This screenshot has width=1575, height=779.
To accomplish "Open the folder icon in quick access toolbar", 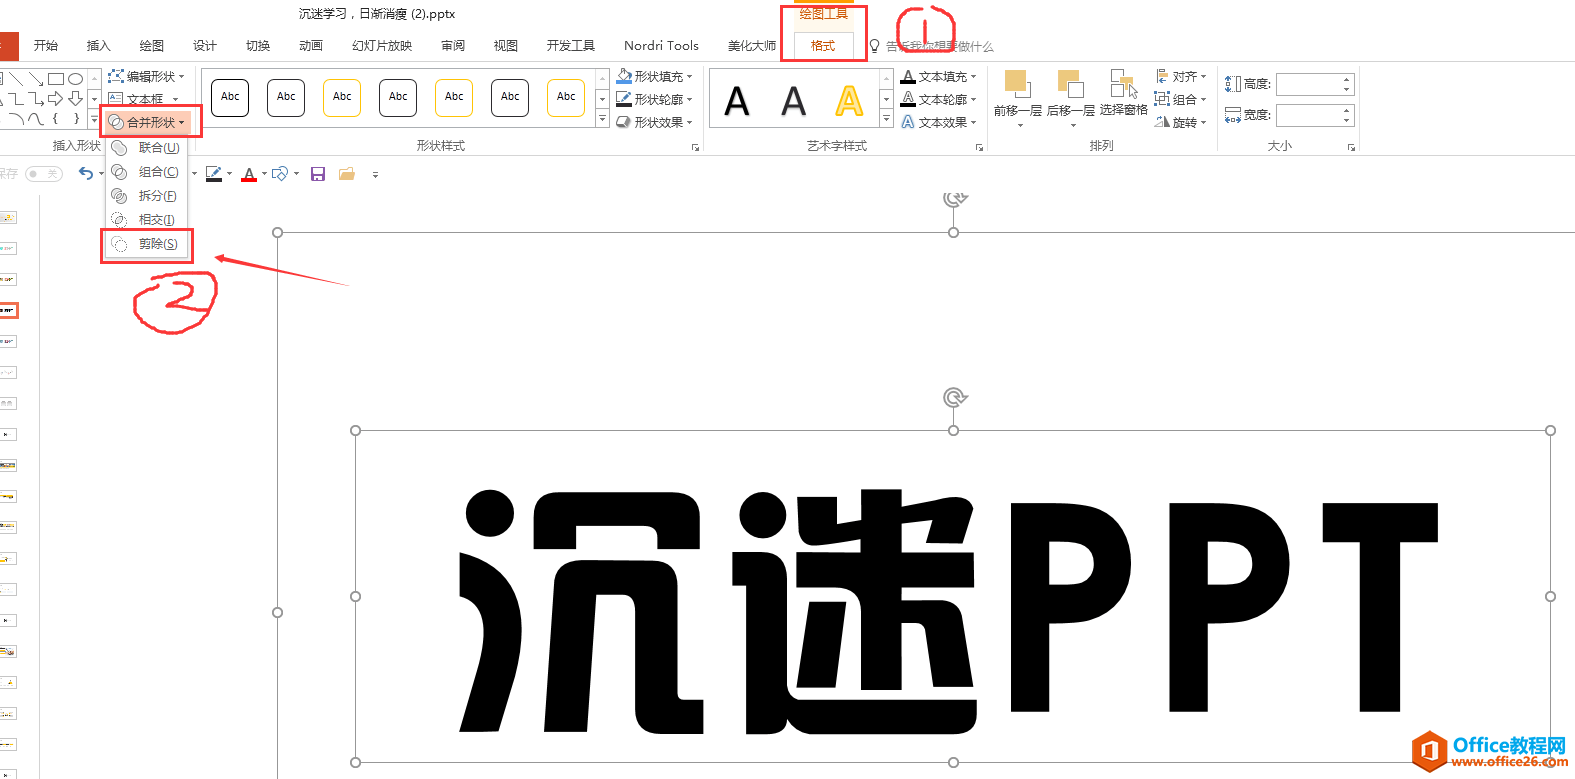I will [347, 174].
